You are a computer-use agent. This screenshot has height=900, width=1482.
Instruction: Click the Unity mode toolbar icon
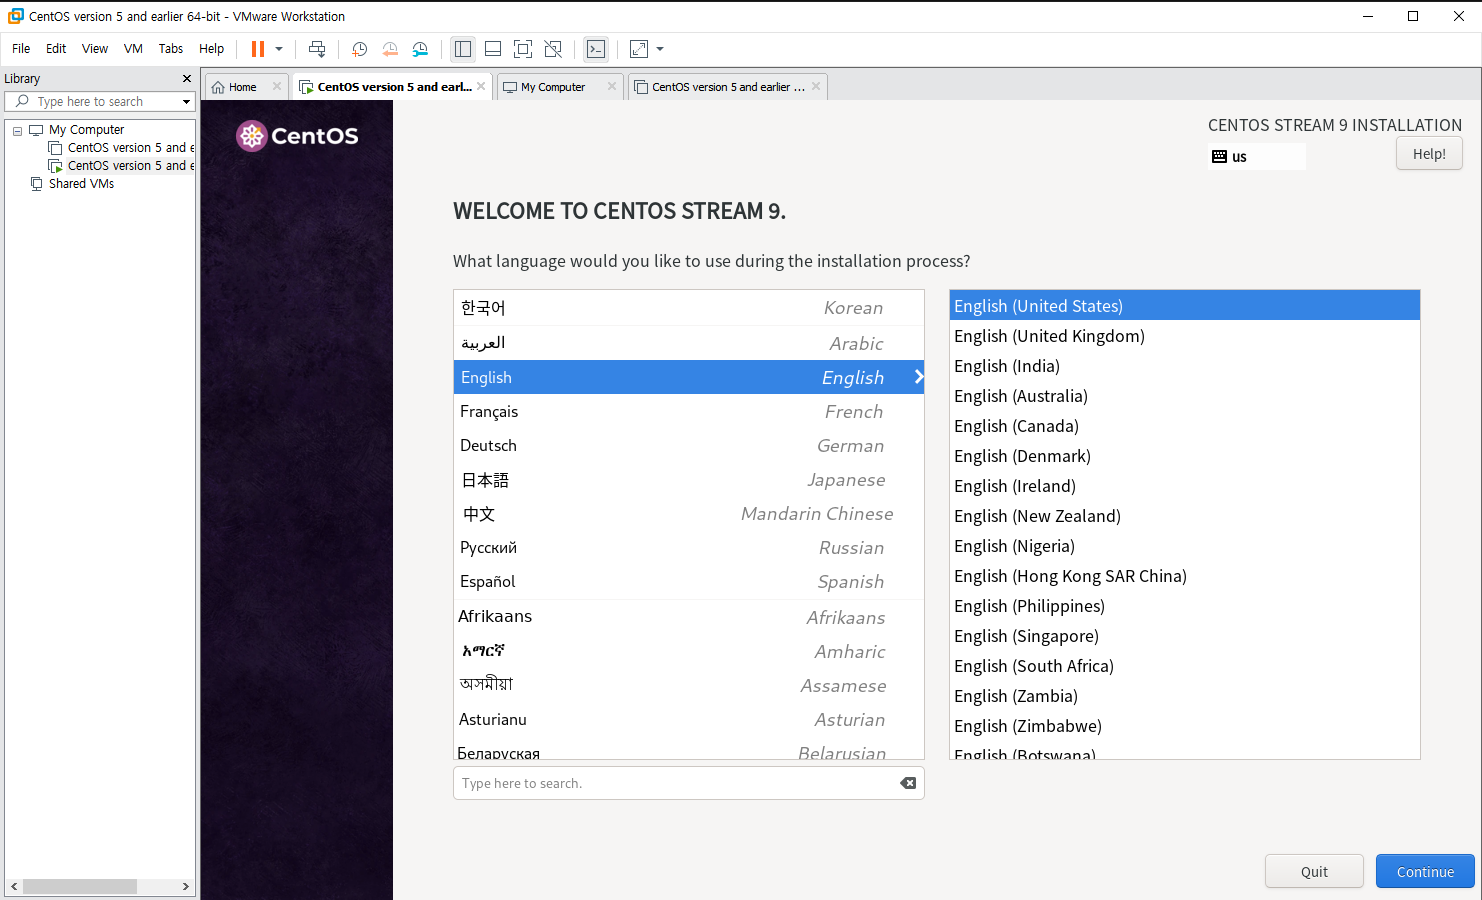click(x=553, y=49)
